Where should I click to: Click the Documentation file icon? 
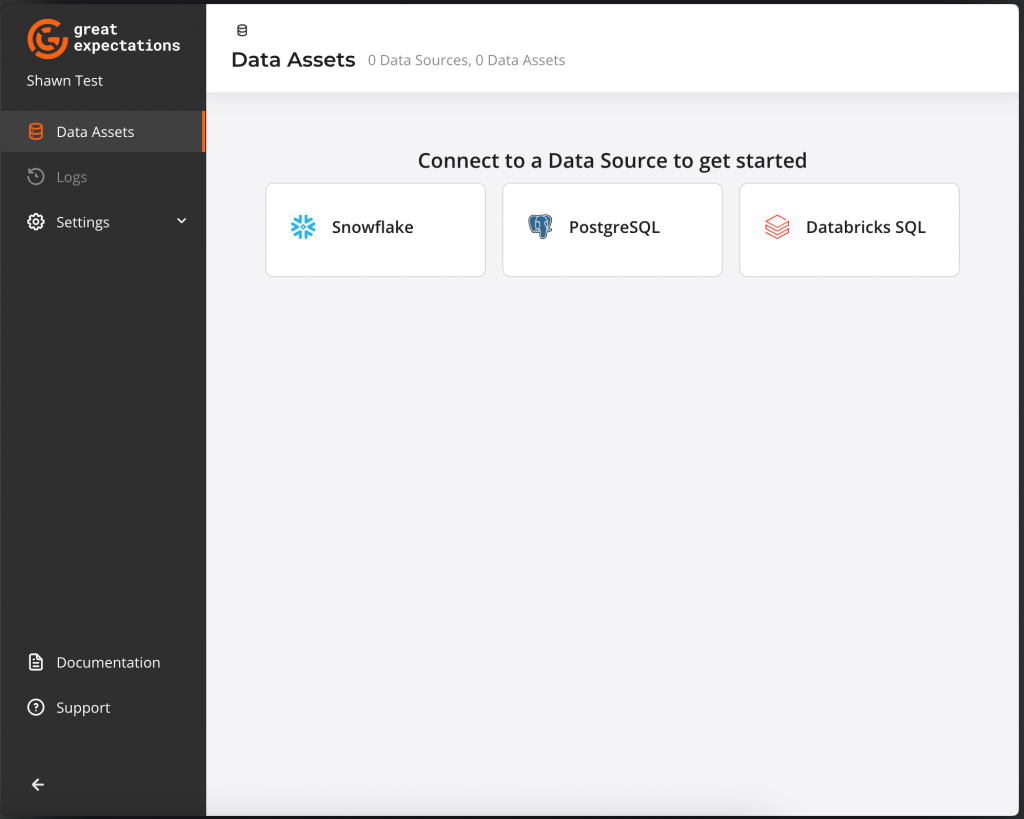coord(36,662)
